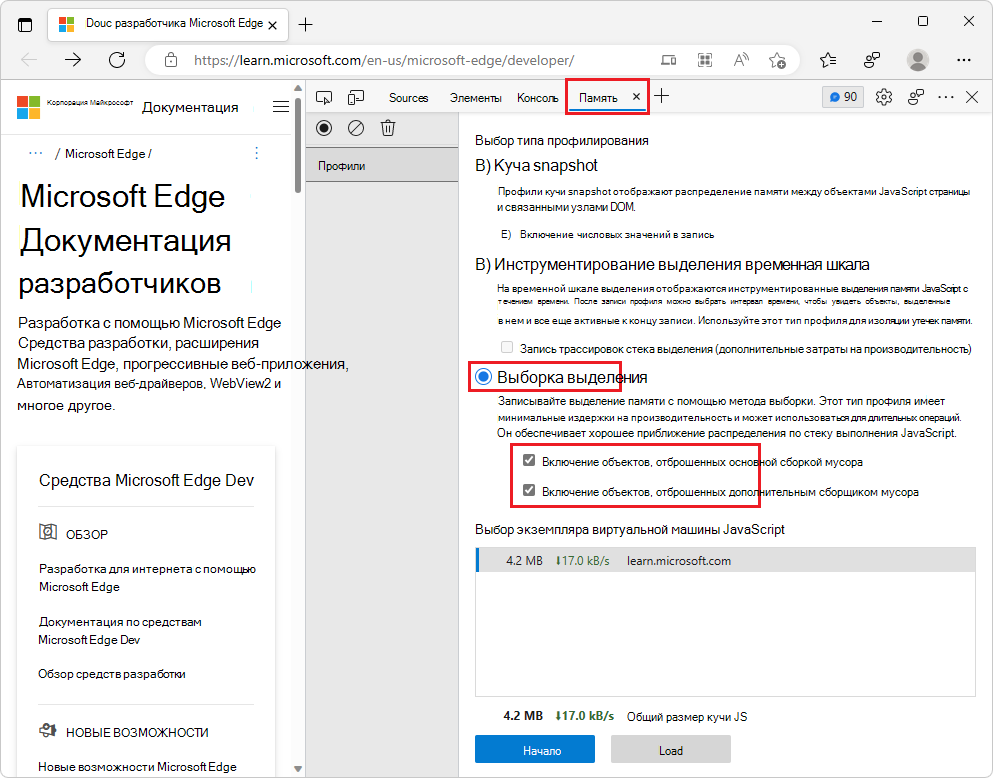Close the Память tab
Screen dimensions: 993x778
coord(636,96)
